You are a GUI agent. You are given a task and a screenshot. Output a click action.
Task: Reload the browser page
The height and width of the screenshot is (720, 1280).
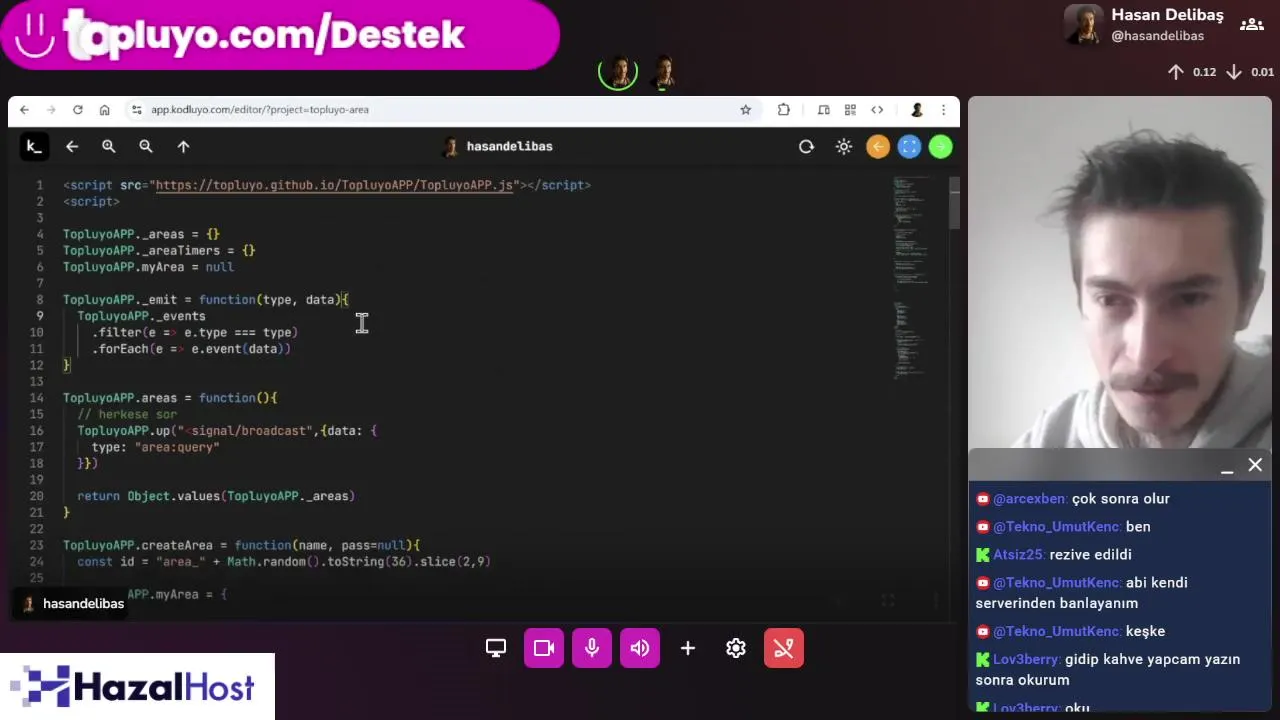78,110
